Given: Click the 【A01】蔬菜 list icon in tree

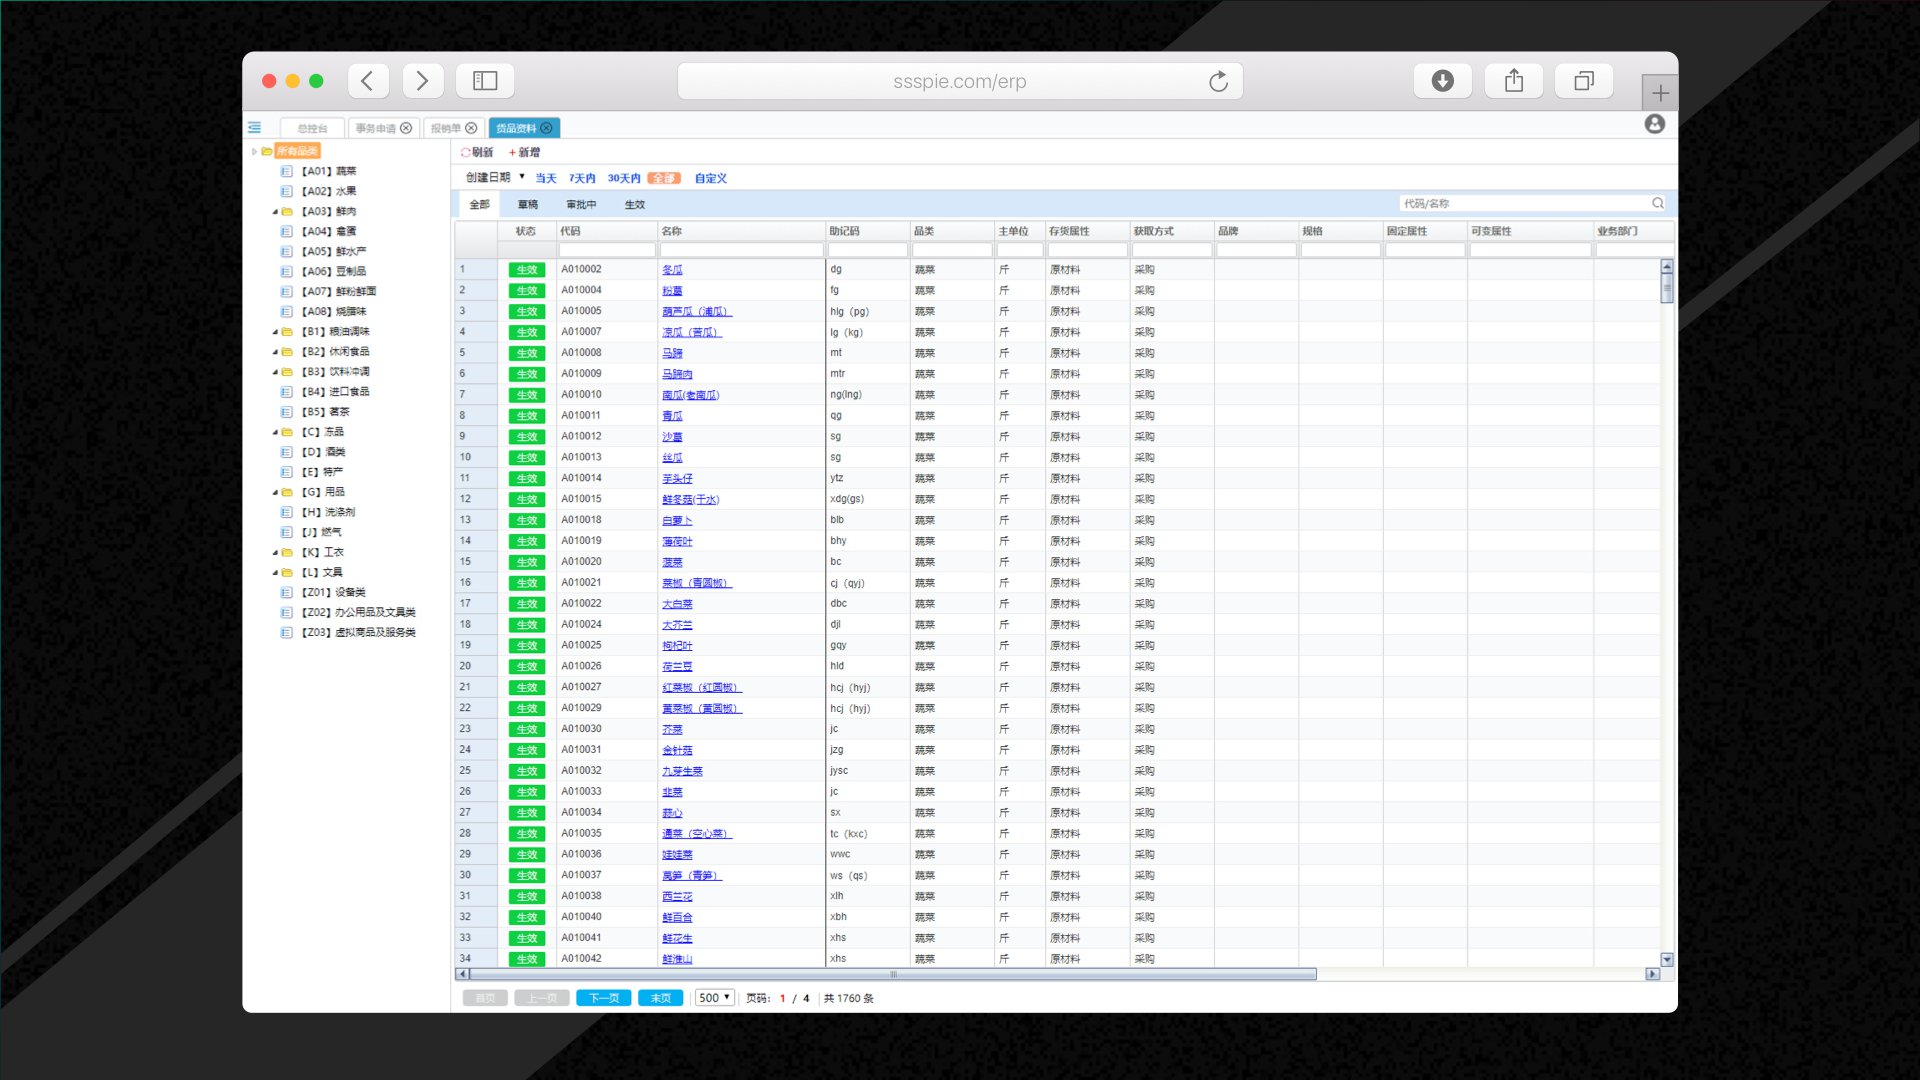Looking at the screenshot, I should coord(287,171).
